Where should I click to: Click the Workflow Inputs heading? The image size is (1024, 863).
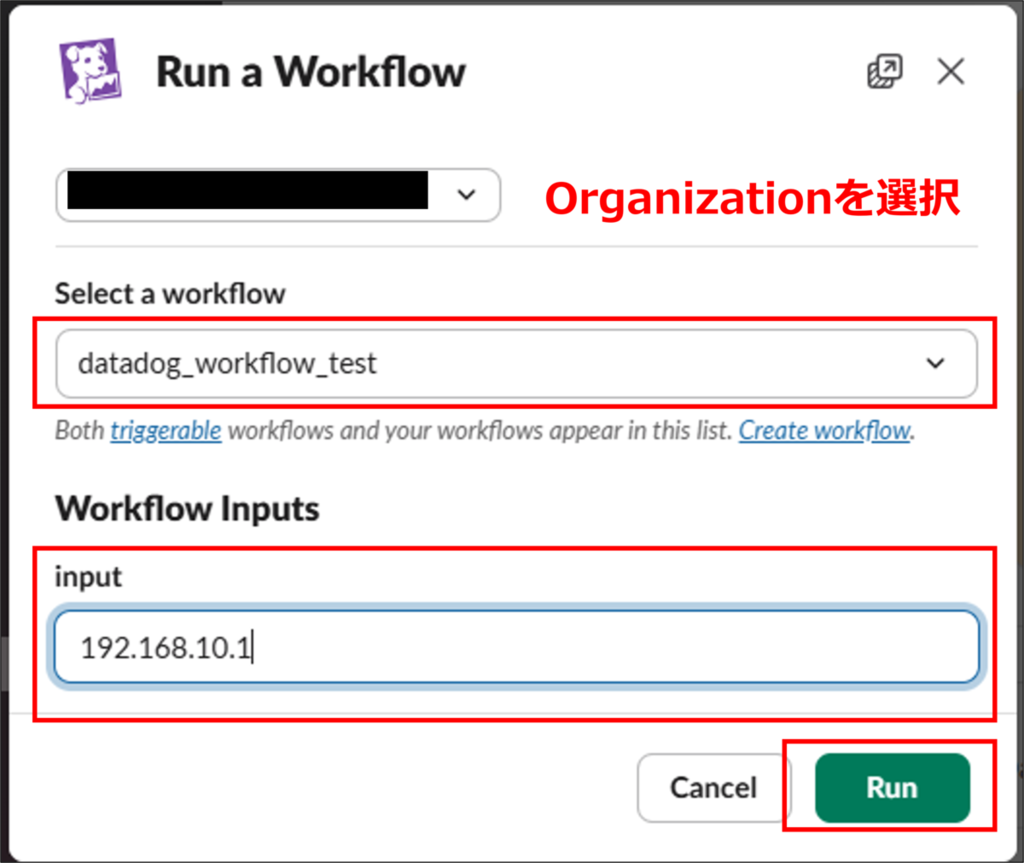187,508
